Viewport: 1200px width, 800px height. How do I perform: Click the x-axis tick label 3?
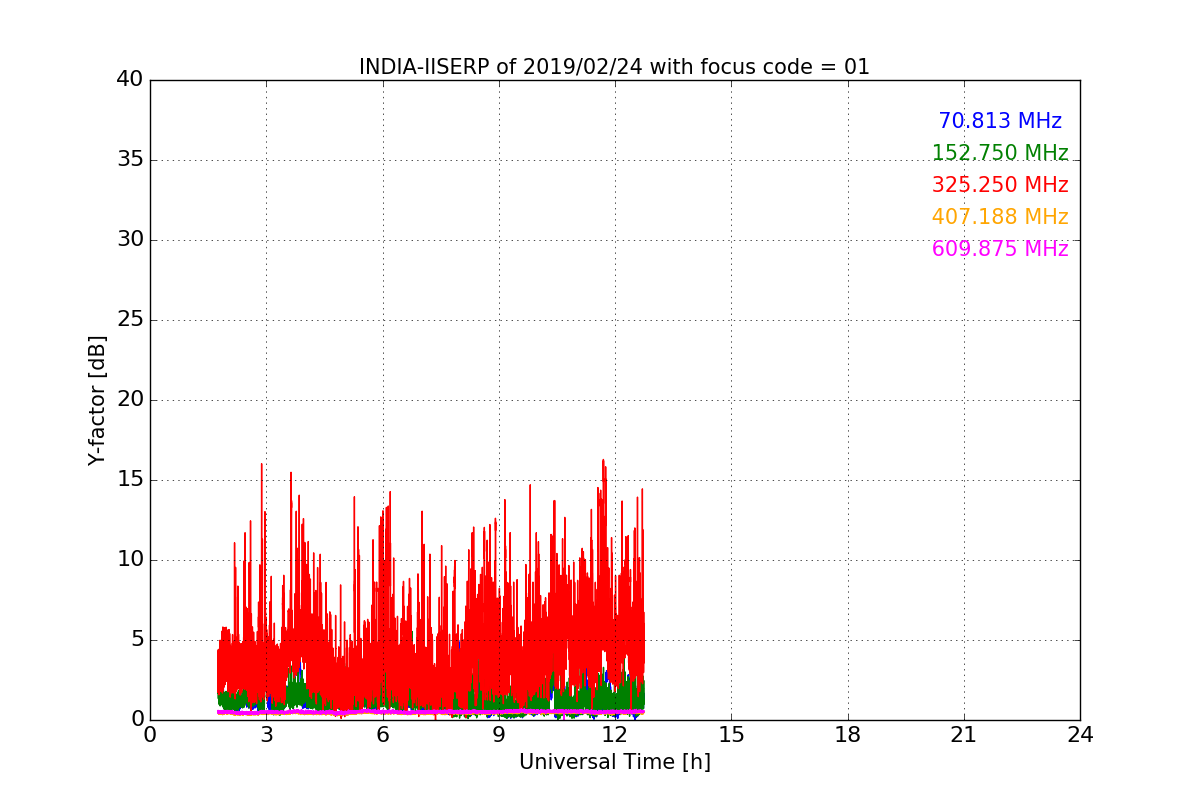[266, 735]
